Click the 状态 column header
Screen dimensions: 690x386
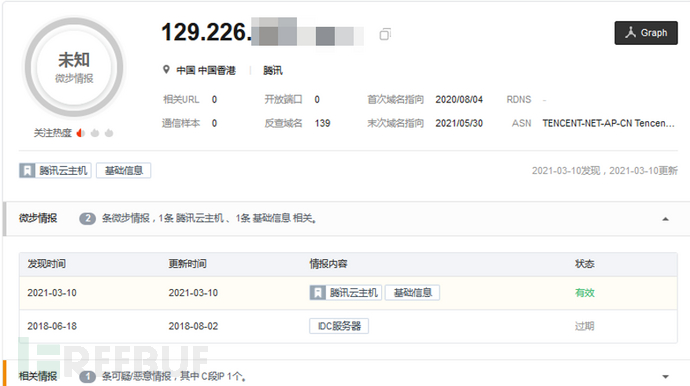pos(584,264)
